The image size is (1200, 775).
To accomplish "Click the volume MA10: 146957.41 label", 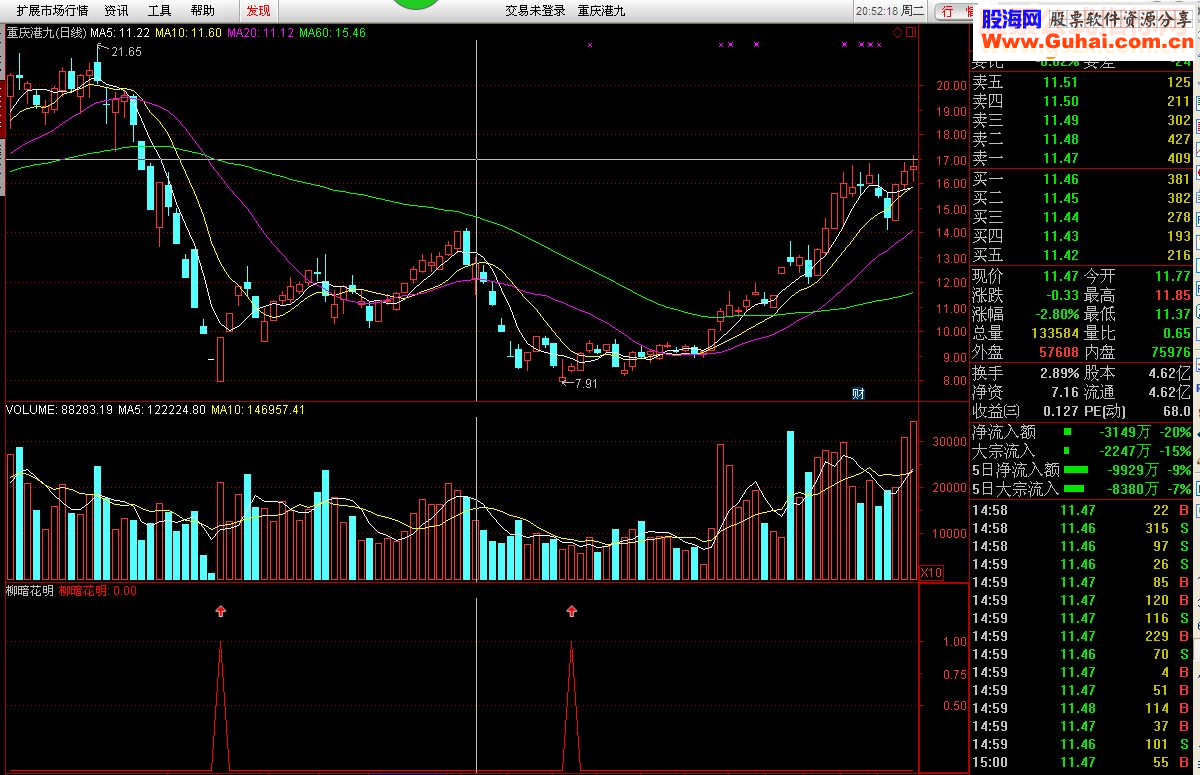I will click(x=258, y=409).
